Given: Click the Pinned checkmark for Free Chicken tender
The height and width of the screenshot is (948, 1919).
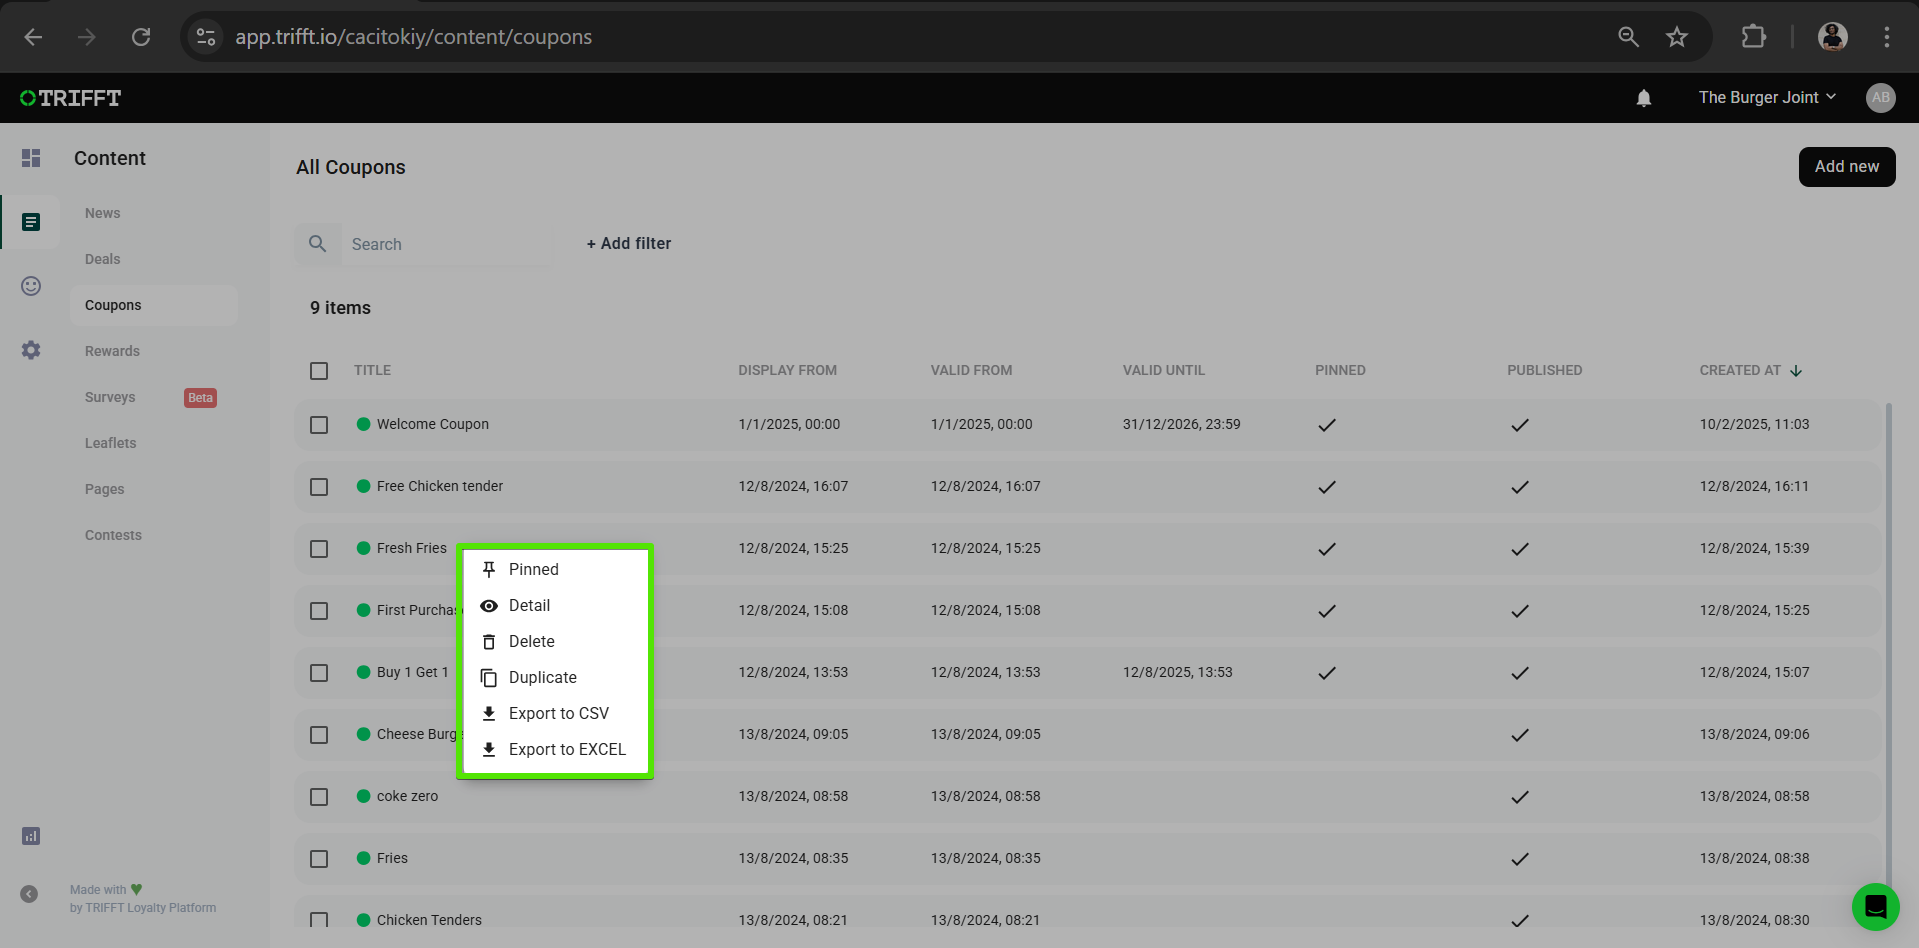Looking at the screenshot, I should pyautogui.click(x=1327, y=487).
